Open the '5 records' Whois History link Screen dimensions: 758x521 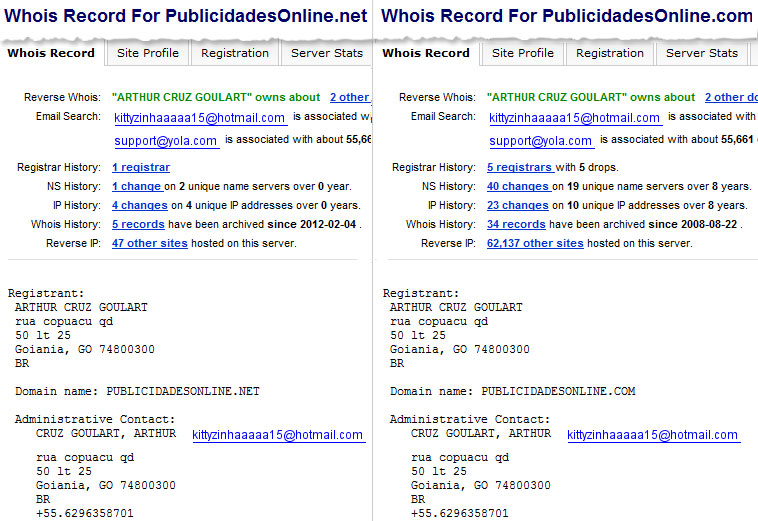(138, 224)
